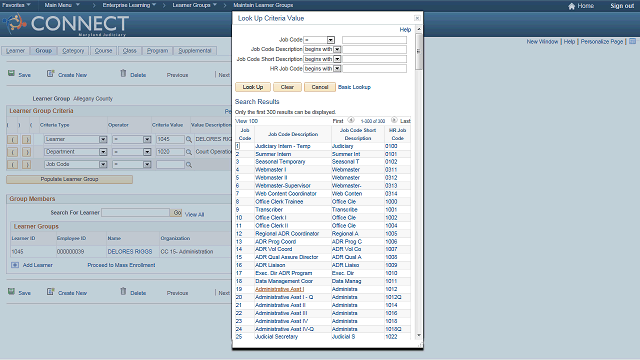This screenshot has width=640, height=360.
Task: Click the top Save disk icon
Action: click(x=11, y=73)
